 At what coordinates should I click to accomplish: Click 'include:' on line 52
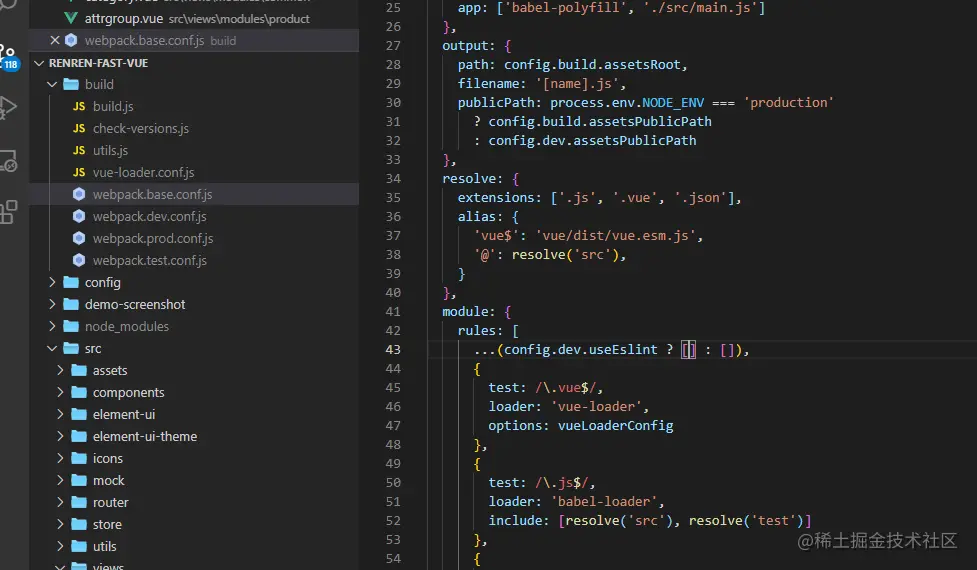pyautogui.click(x=519, y=520)
